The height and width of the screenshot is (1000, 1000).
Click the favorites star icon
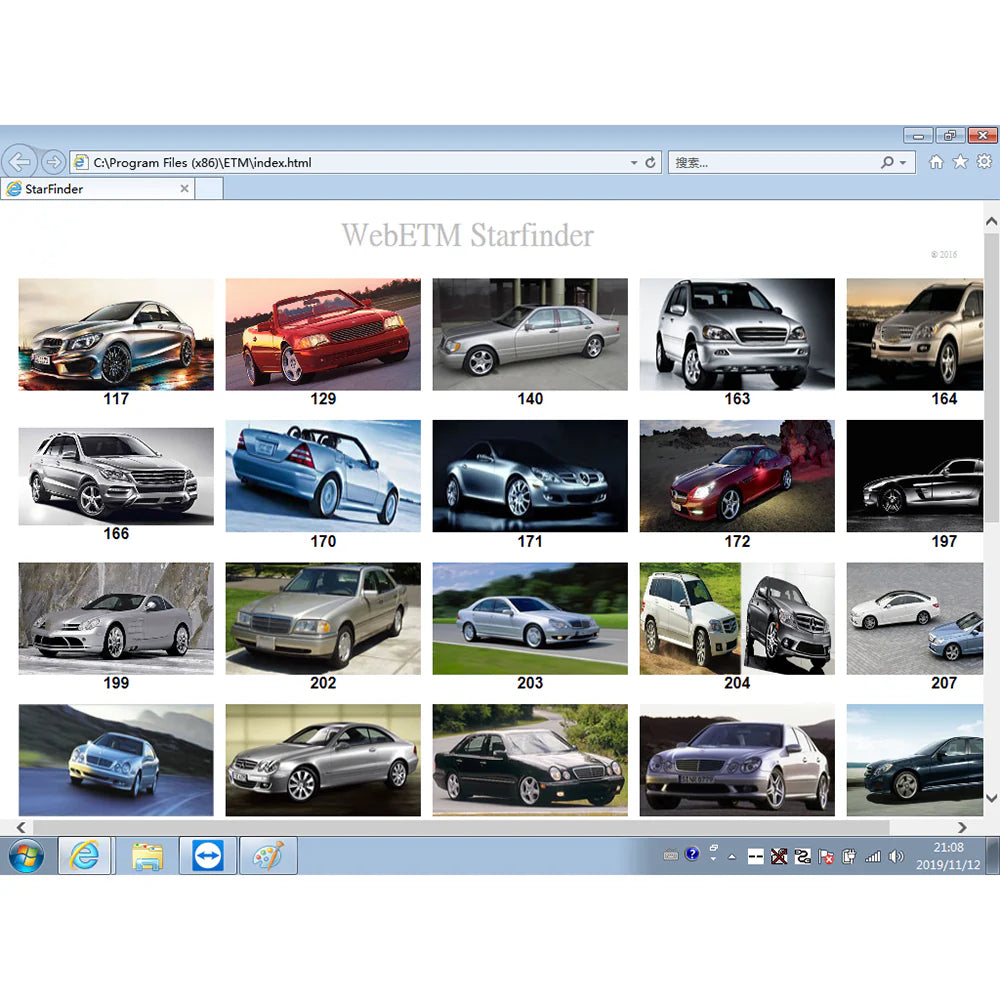(959, 161)
